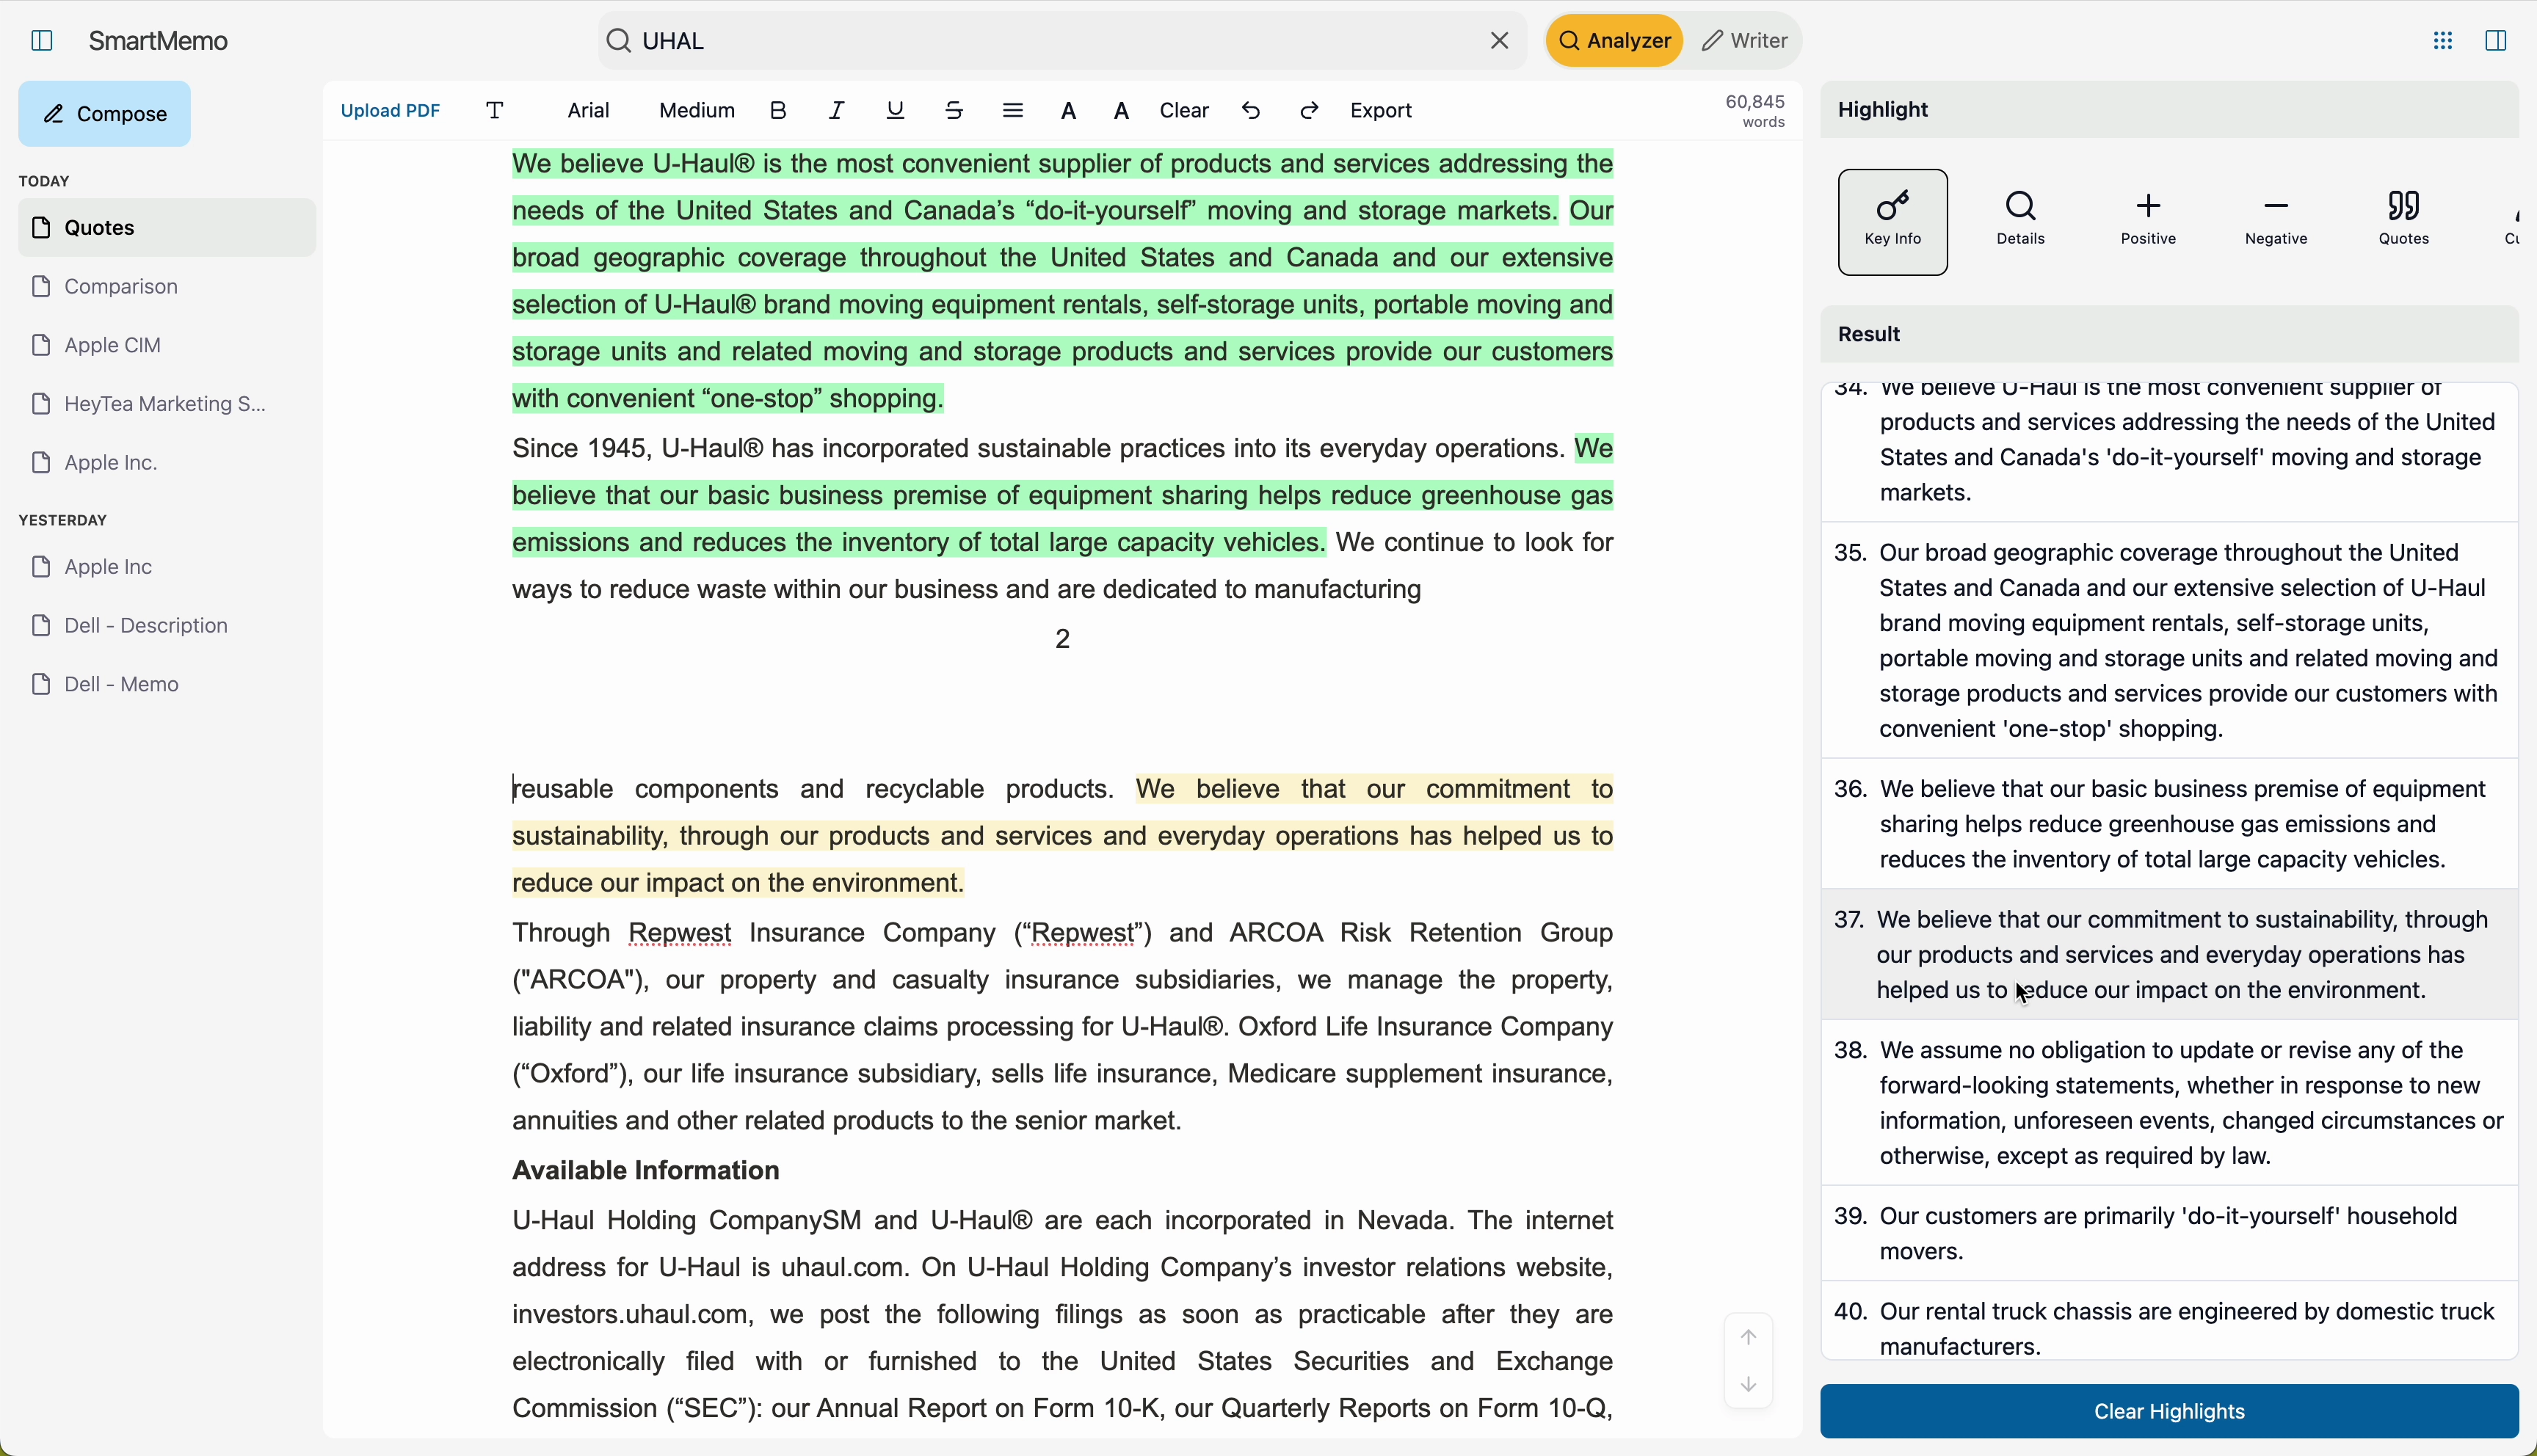This screenshot has width=2537, height=1456.
Task: Select the Quotes highlight tab
Action: [x=2404, y=220]
